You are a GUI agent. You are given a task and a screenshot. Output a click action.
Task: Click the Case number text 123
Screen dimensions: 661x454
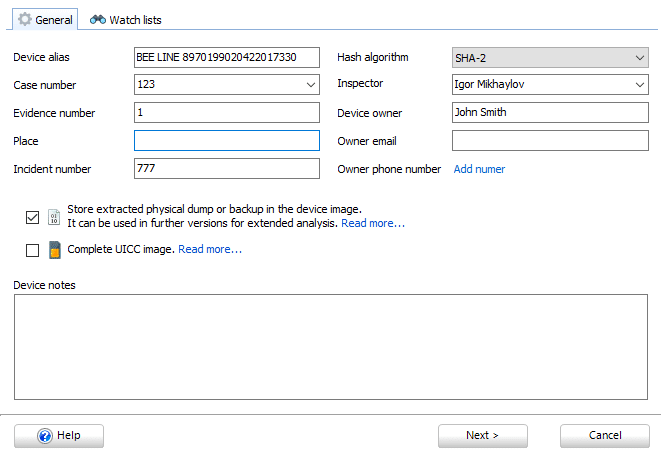(x=146, y=84)
